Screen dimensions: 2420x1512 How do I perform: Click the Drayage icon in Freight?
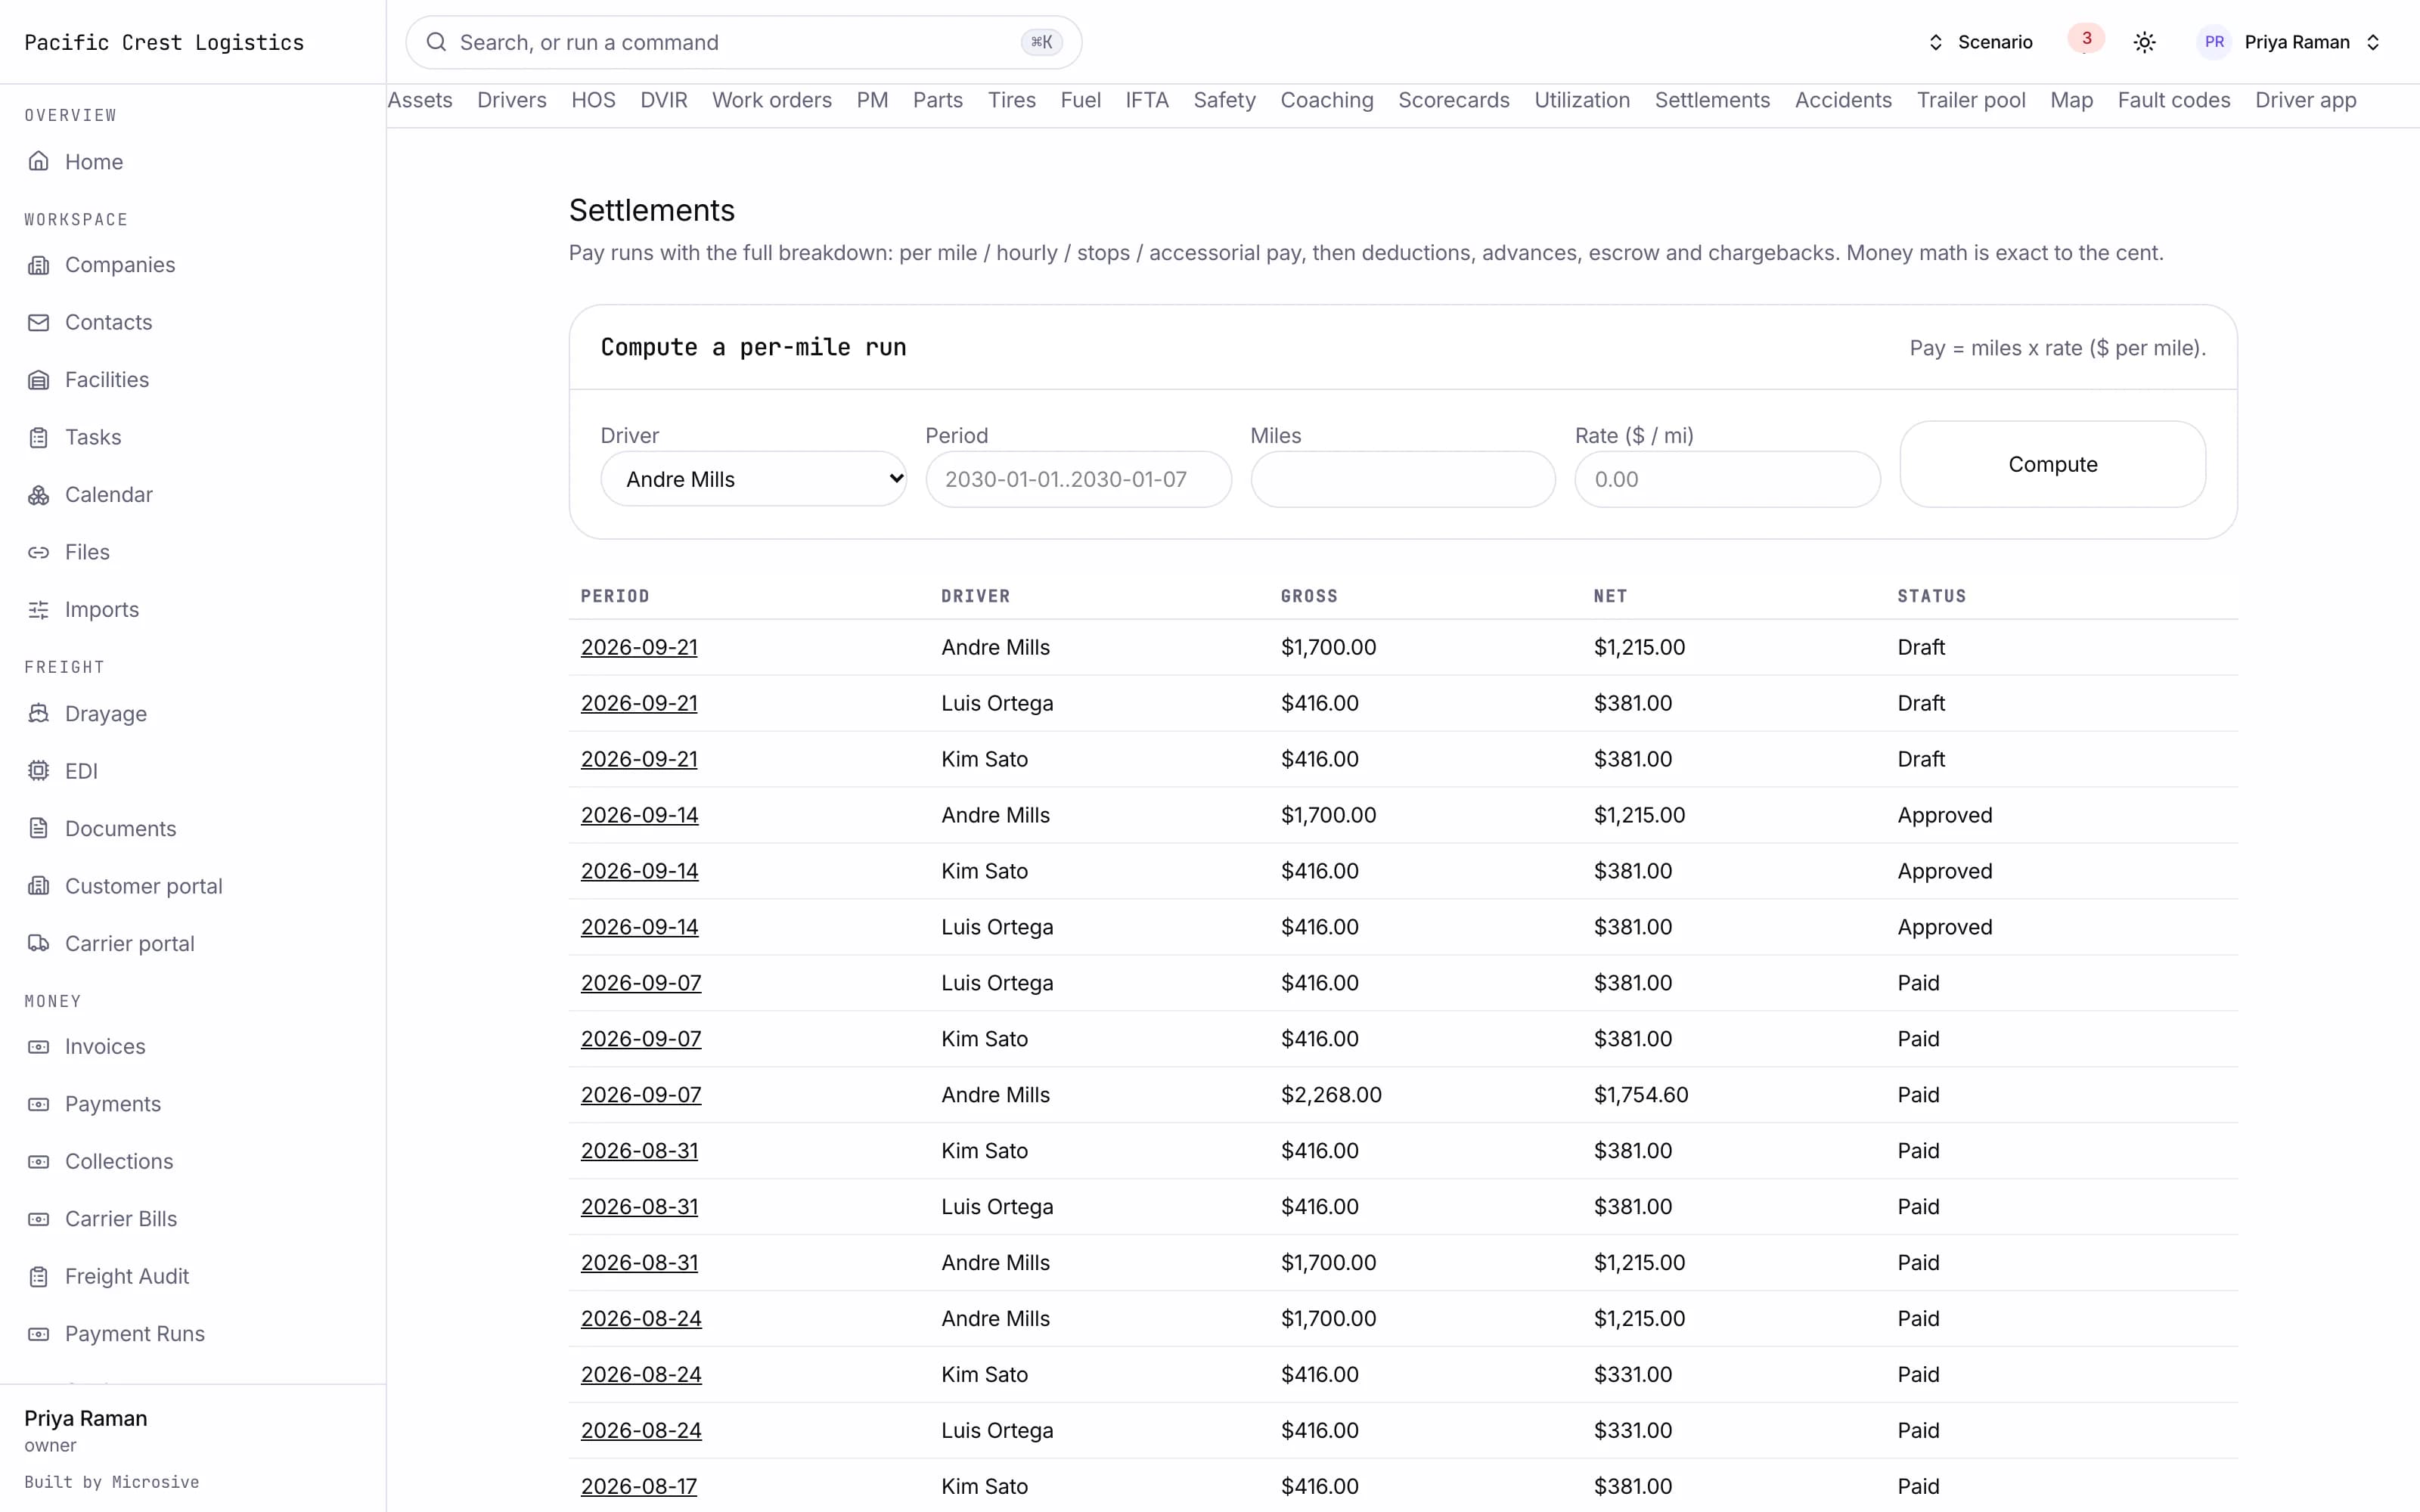point(38,714)
